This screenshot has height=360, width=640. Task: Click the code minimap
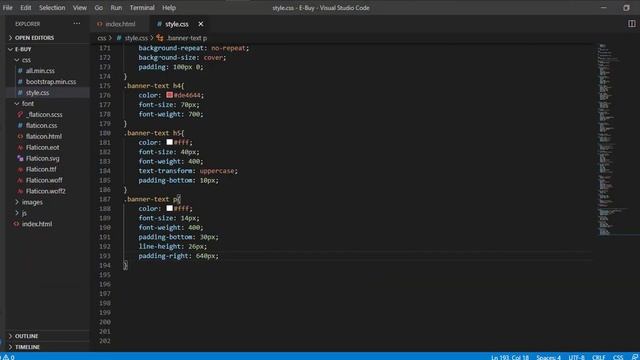point(616,139)
